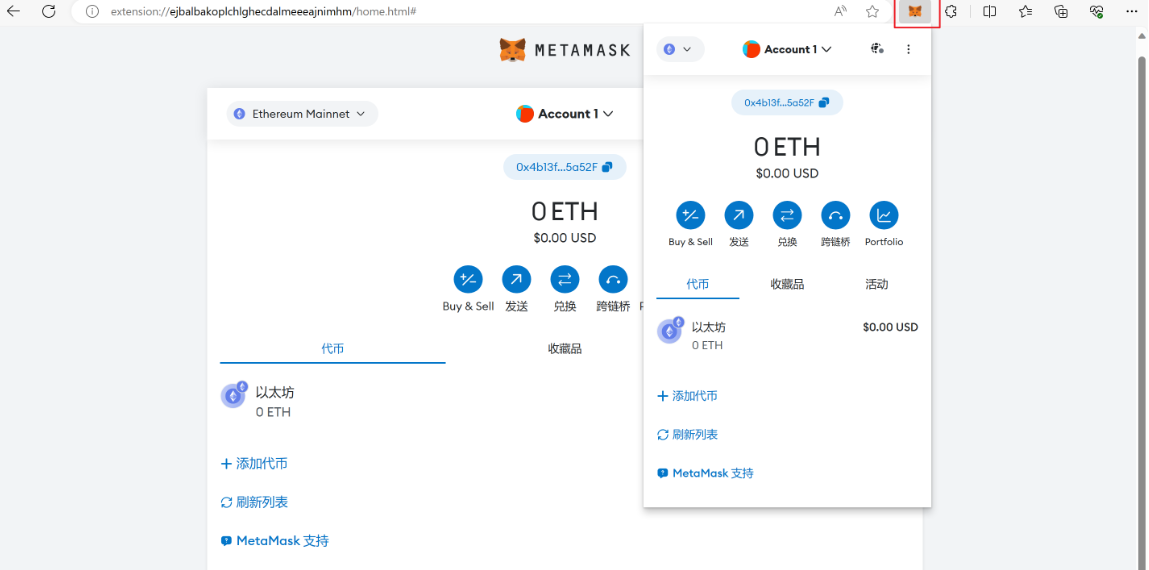Click Buy & Sell icon in popup
This screenshot has height=570, width=1149.
[690, 215]
